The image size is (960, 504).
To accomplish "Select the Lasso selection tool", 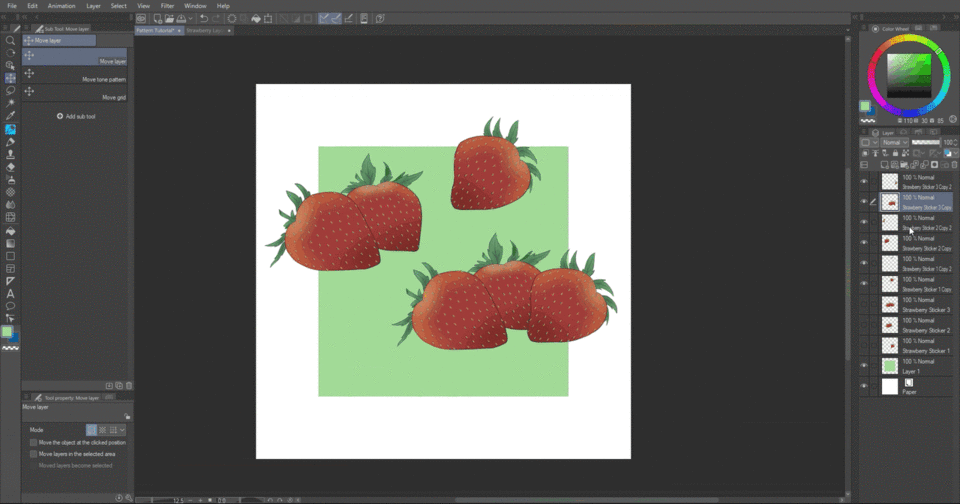I will (x=11, y=90).
